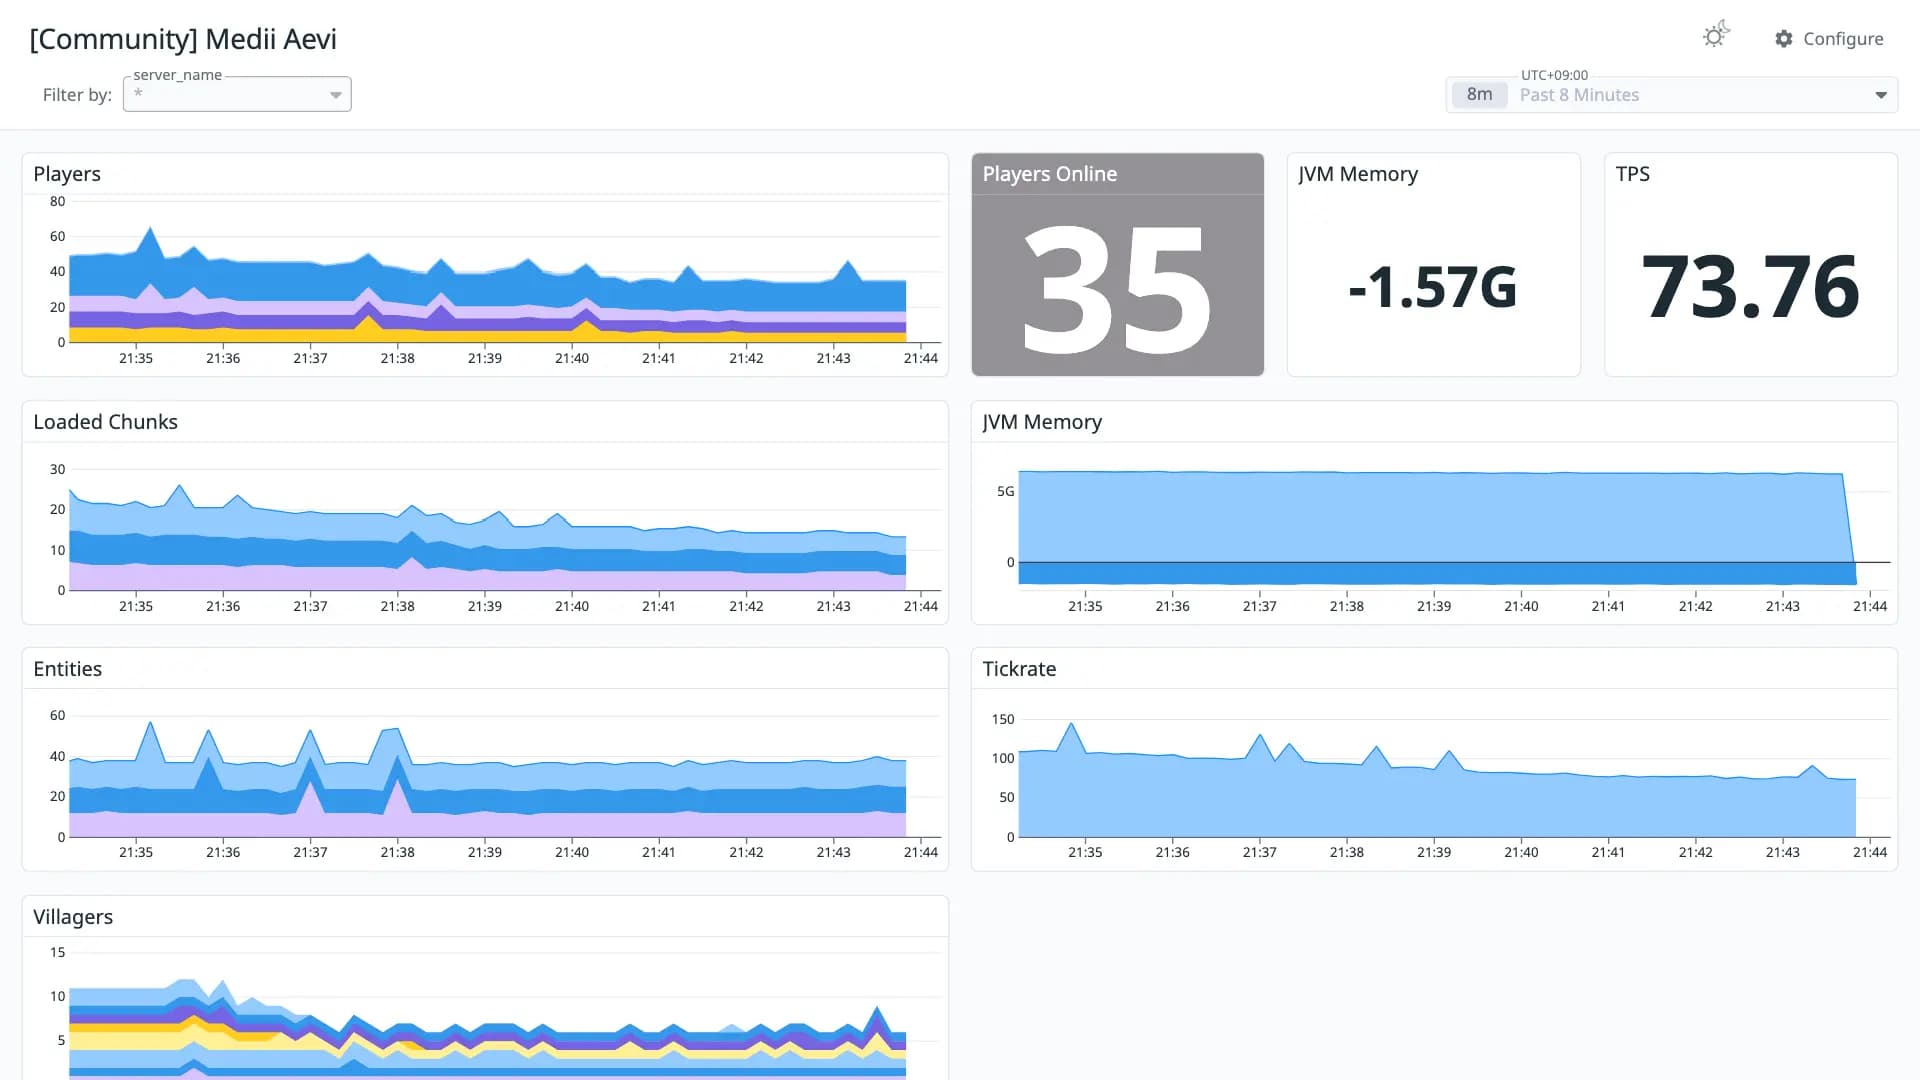Image resolution: width=1920 pixels, height=1080 pixels.
Task: Click the JVM Memory timeseries graph title
Action: click(x=1042, y=422)
